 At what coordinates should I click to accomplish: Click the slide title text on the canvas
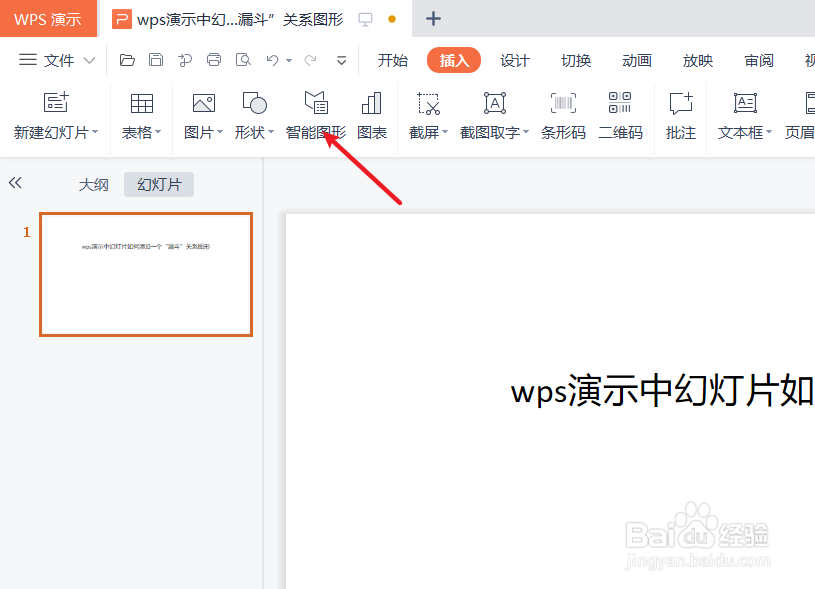662,391
